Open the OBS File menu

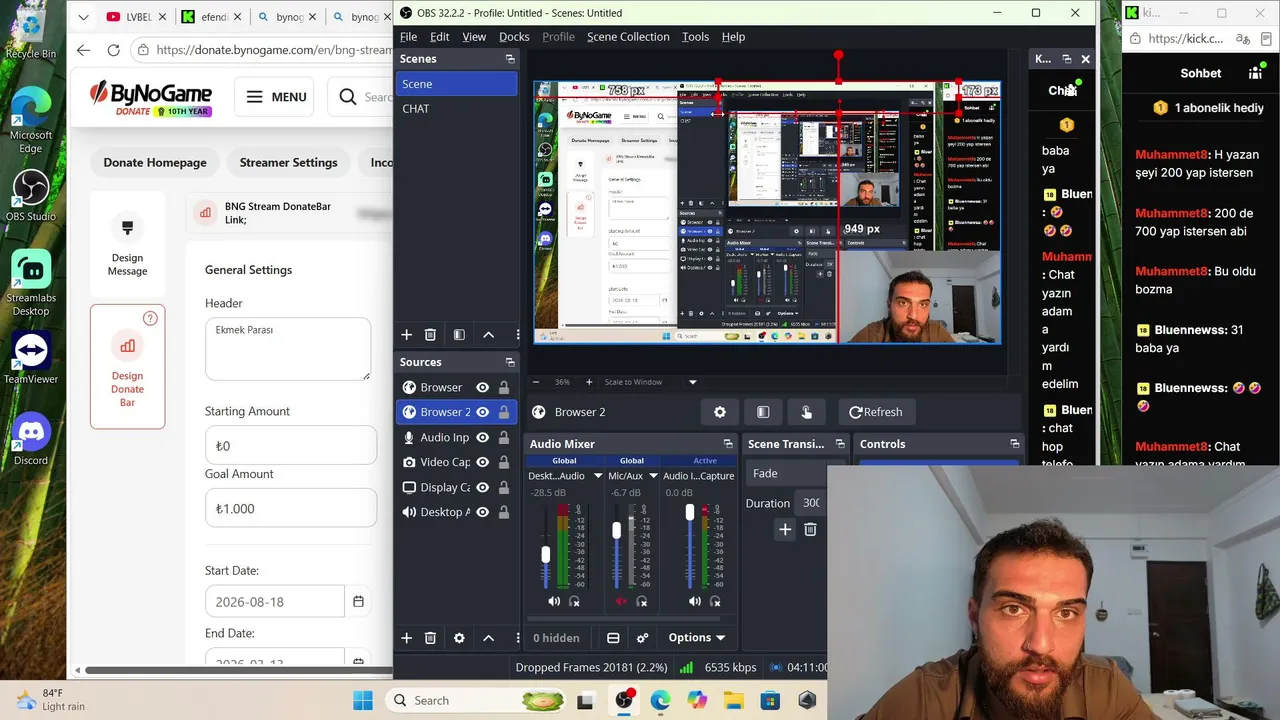(409, 37)
